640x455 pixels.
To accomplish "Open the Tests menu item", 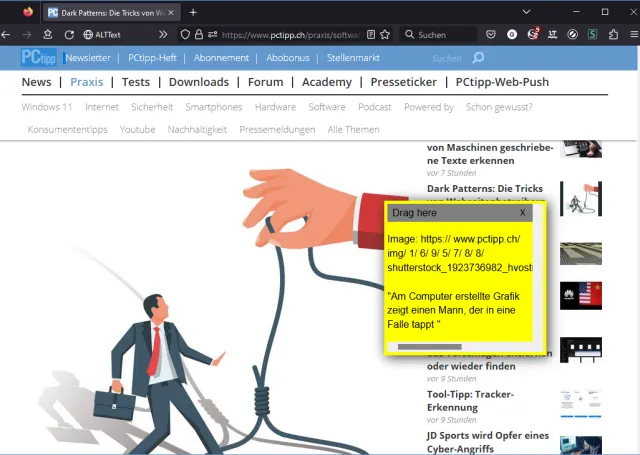I will (136, 82).
